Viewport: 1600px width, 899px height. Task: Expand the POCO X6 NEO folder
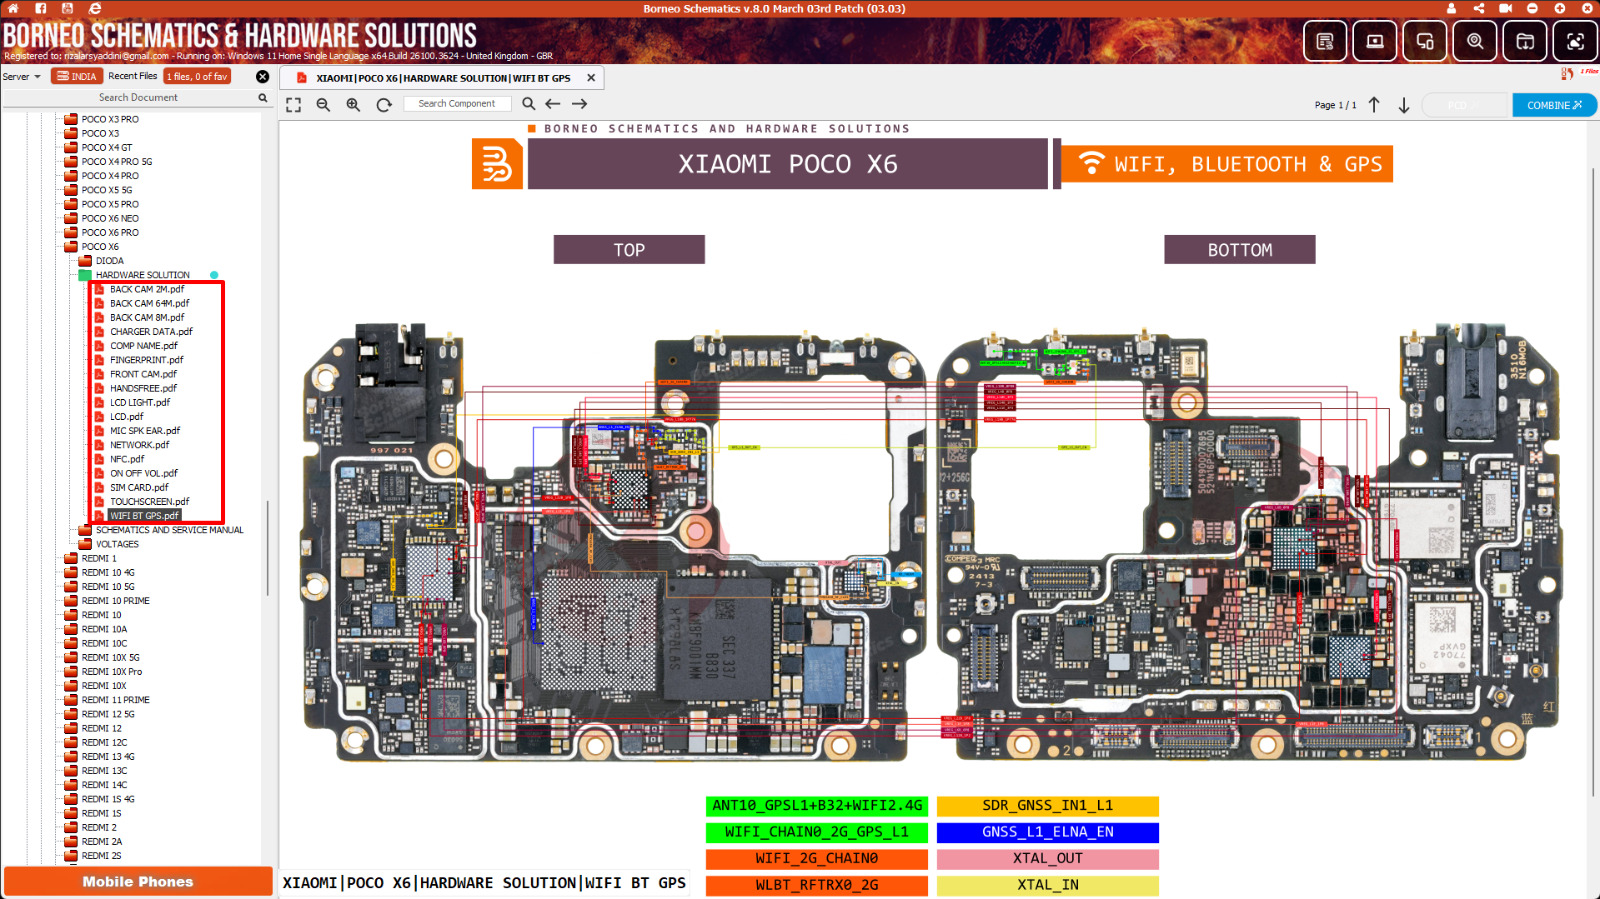[71, 218]
